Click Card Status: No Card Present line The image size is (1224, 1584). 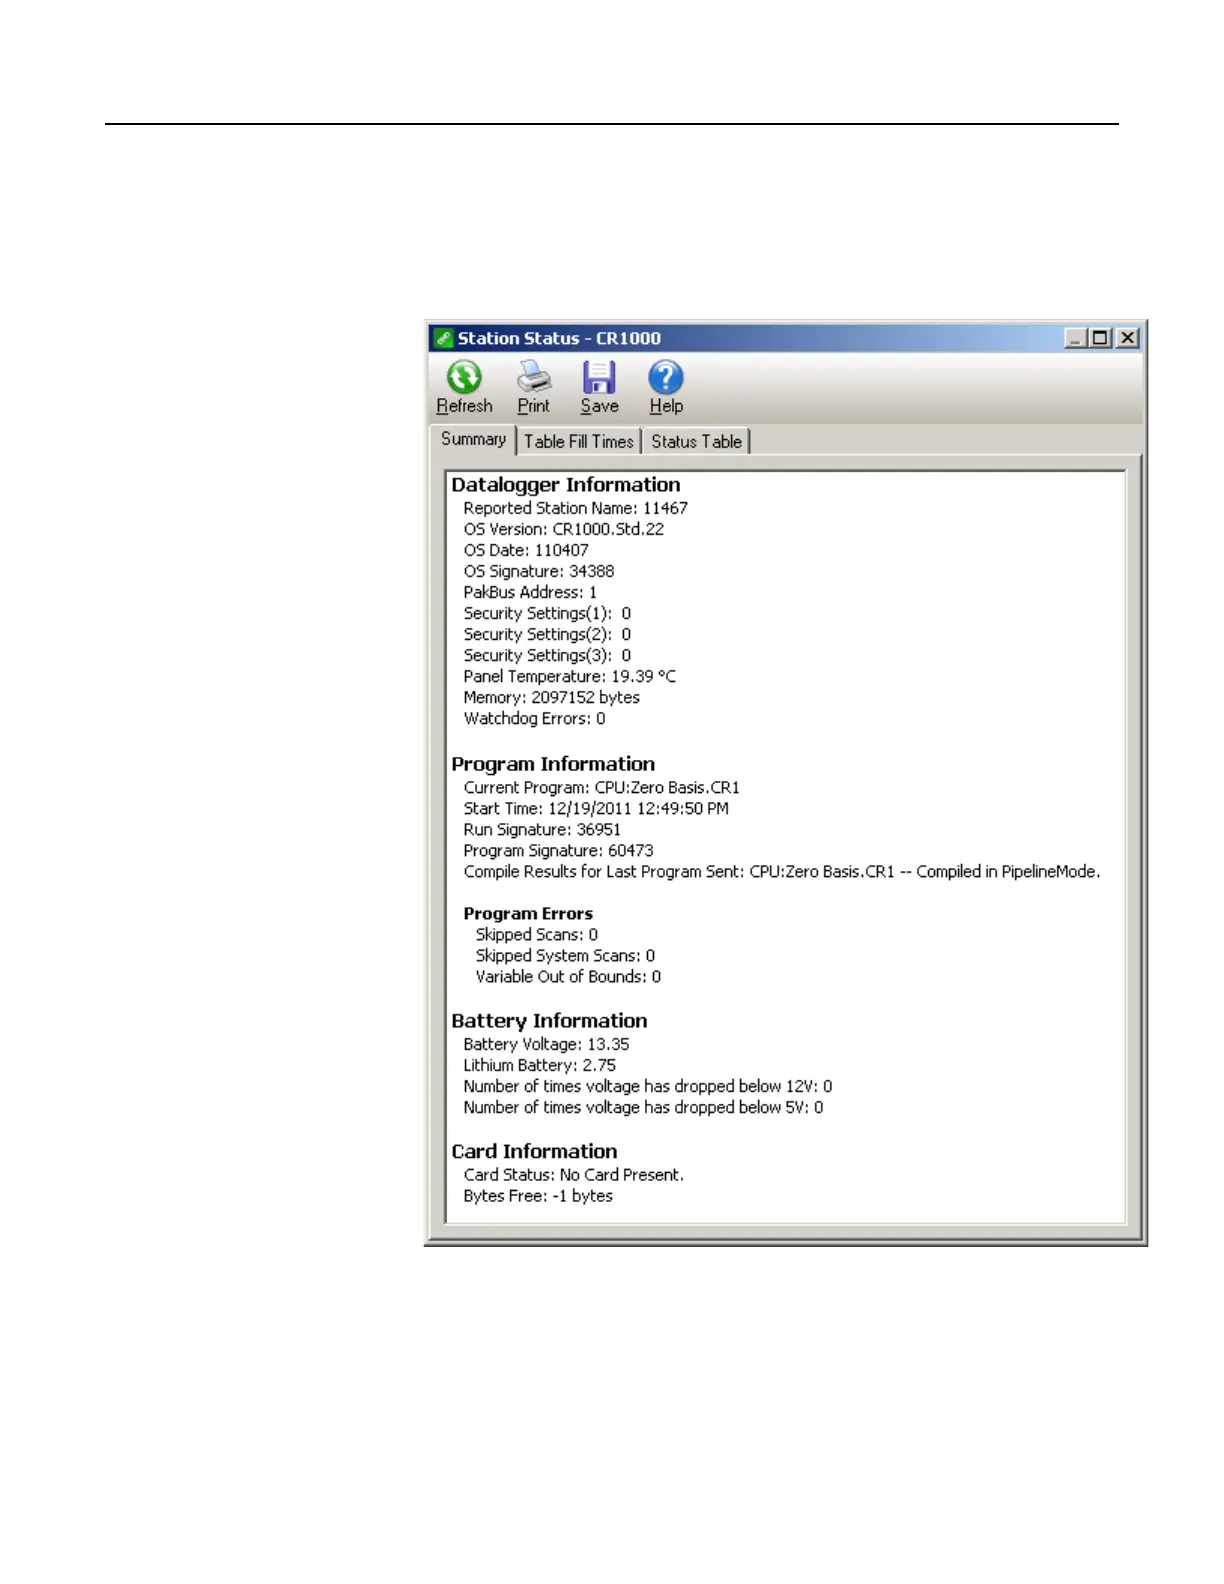coord(573,1175)
